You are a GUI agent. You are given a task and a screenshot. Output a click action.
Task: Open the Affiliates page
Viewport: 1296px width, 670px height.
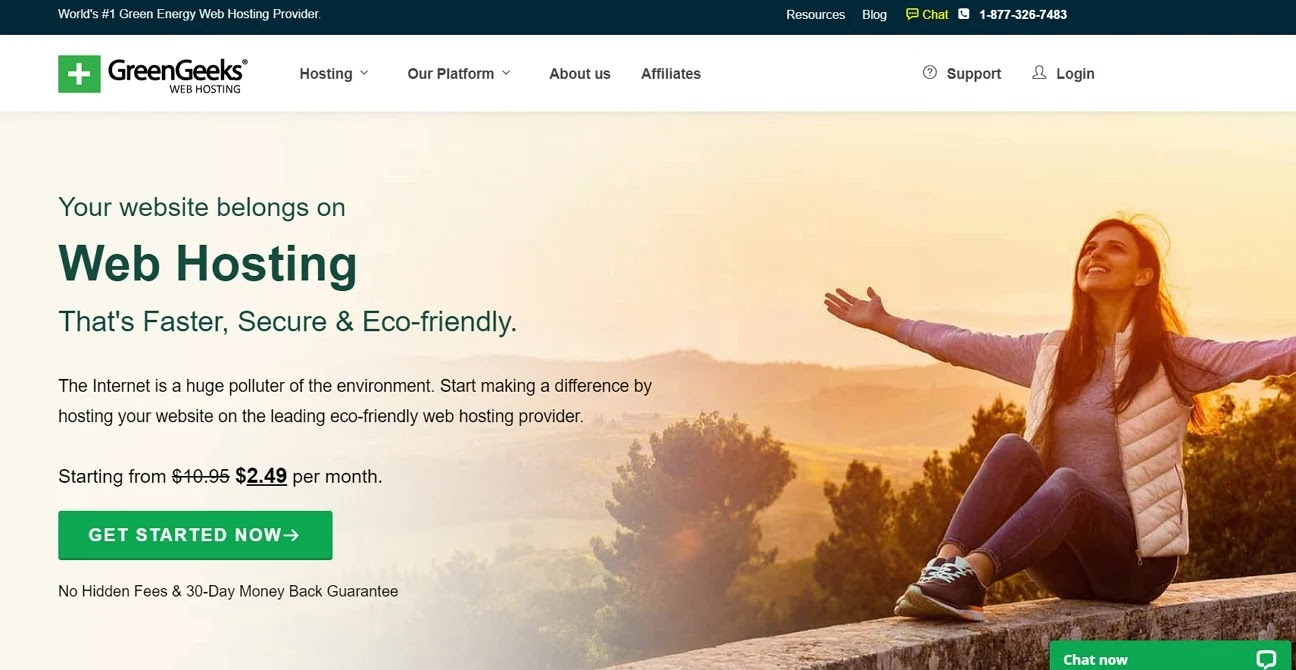click(x=671, y=74)
